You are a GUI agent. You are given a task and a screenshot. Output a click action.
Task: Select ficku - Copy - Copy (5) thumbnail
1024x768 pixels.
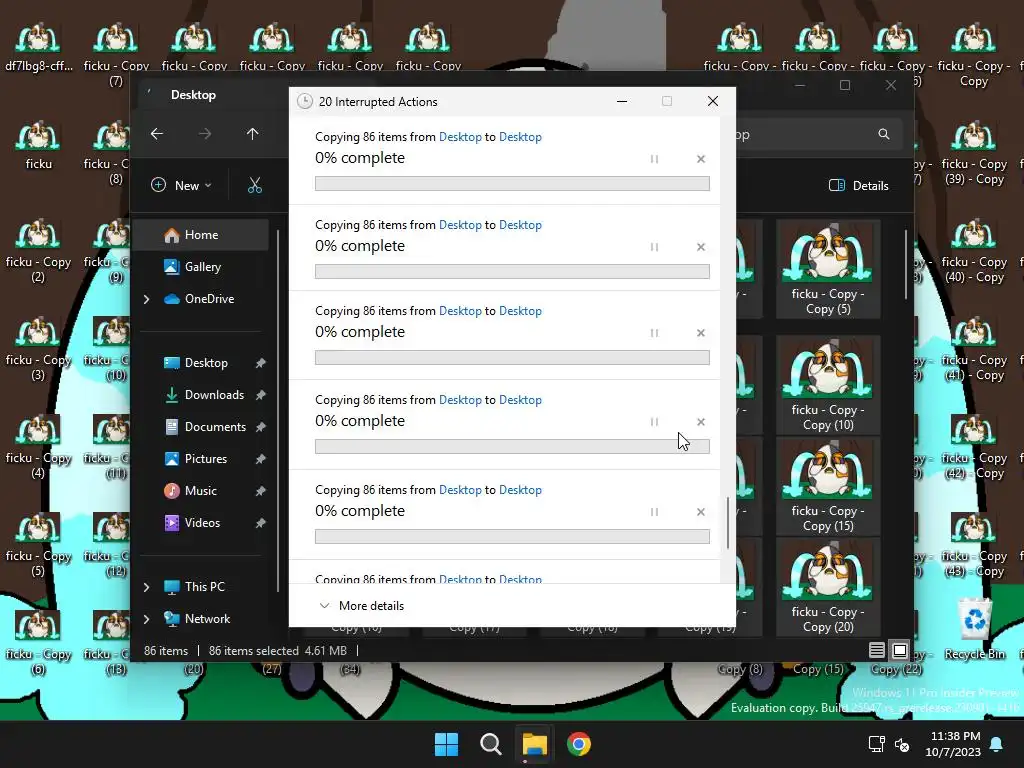click(827, 270)
